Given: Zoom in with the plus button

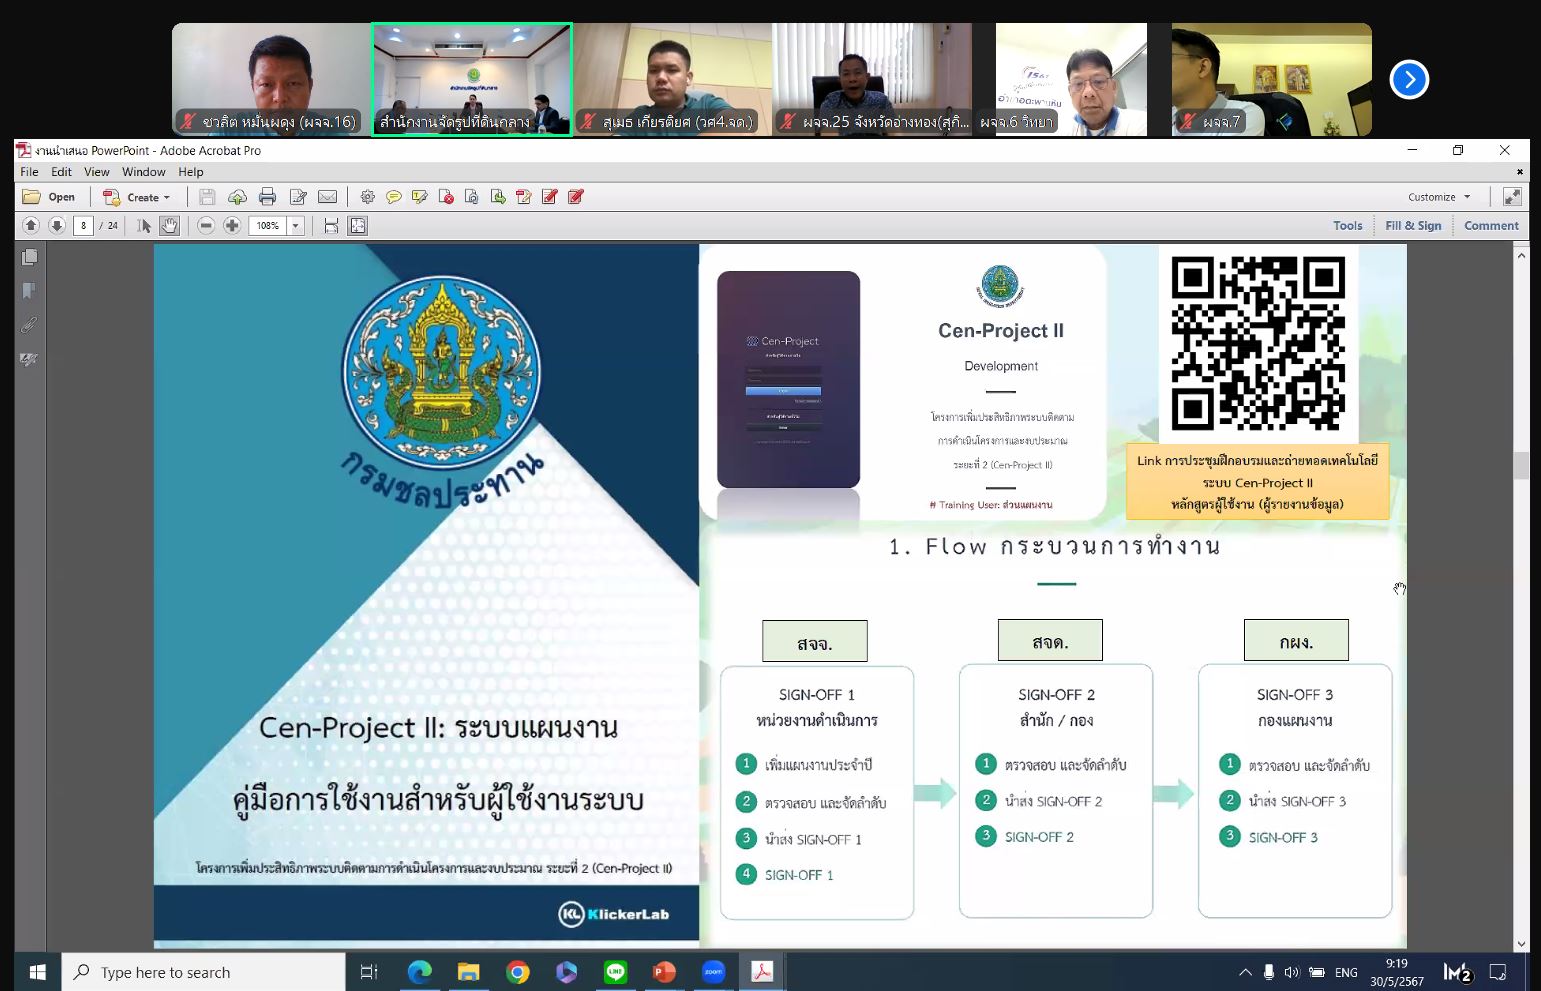Looking at the screenshot, I should (x=232, y=226).
